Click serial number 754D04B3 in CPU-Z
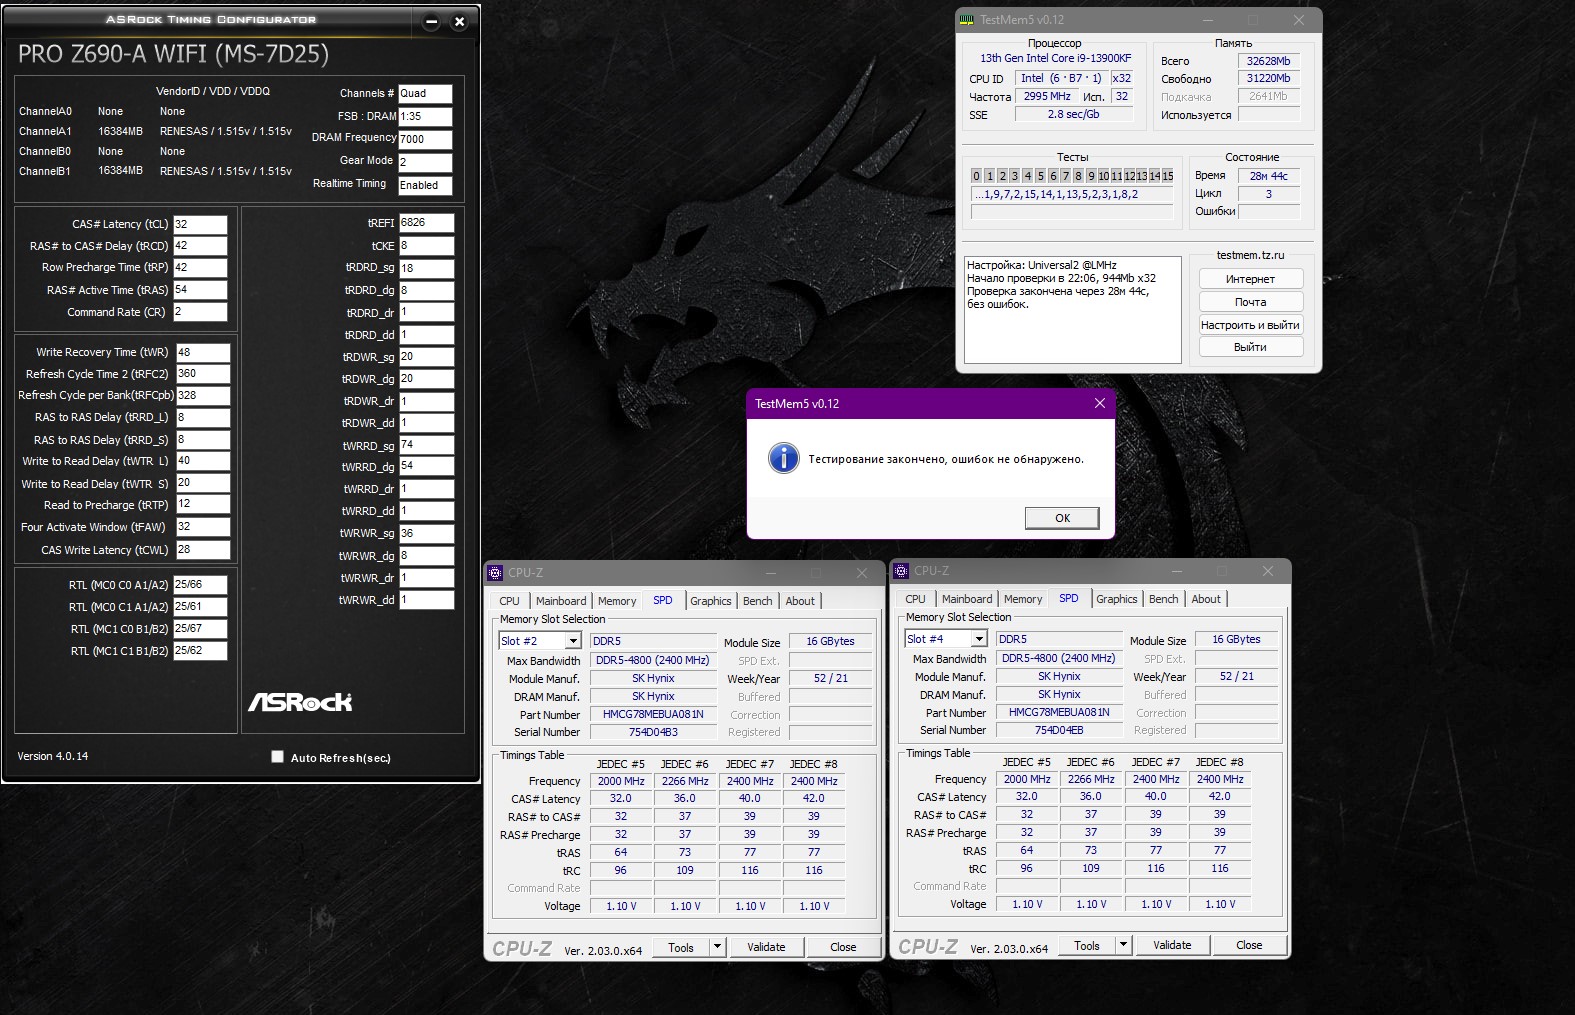Image resolution: width=1575 pixels, height=1015 pixels. click(x=653, y=732)
